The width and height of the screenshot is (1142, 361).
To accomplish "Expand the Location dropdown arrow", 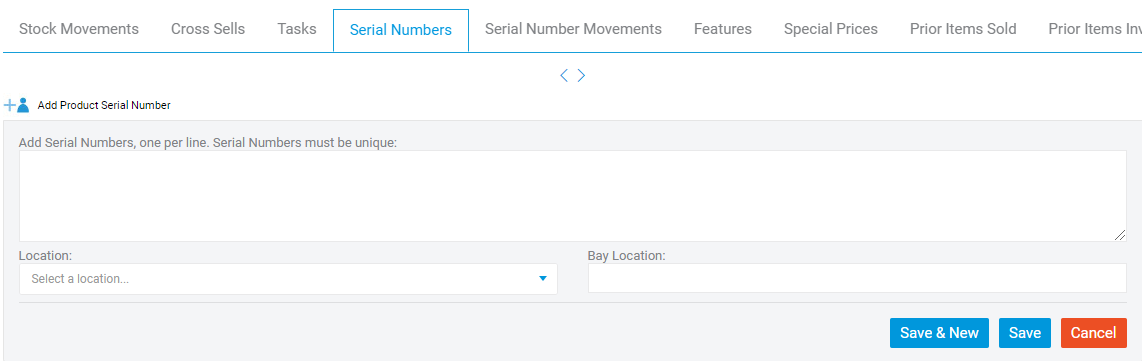I will click(542, 279).
